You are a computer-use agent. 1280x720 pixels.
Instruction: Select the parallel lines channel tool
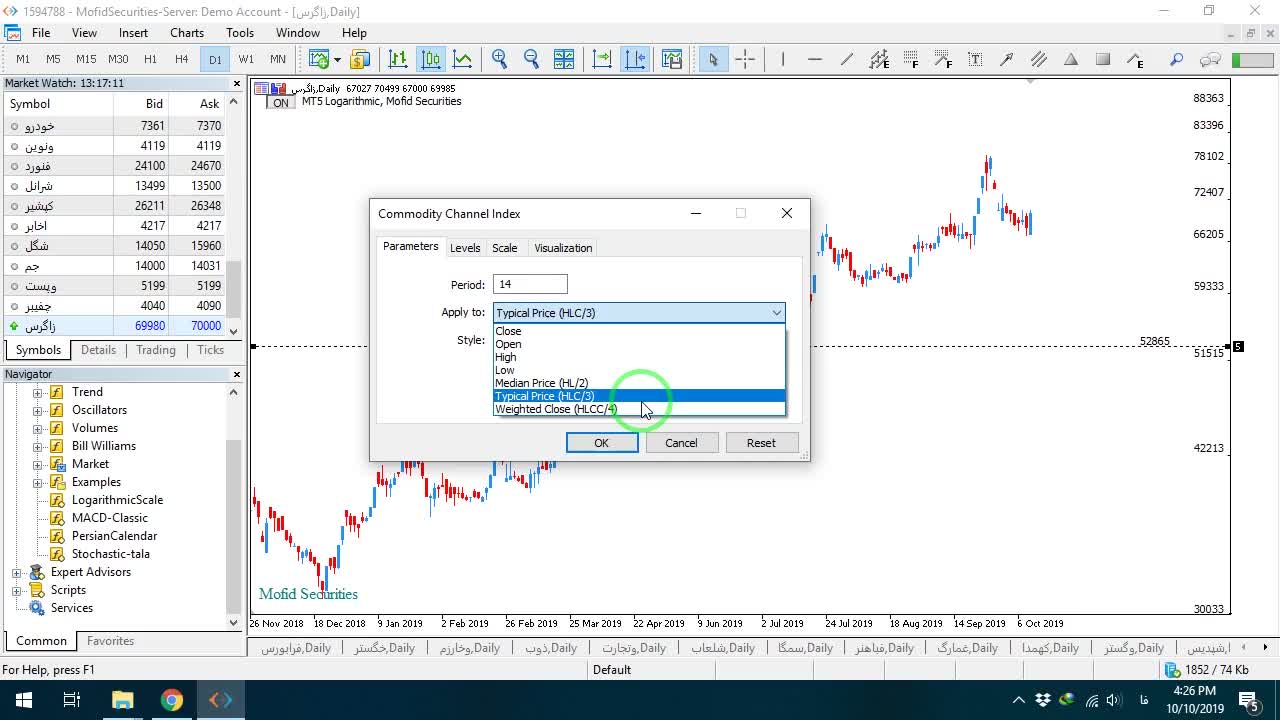click(x=1039, y=59)
